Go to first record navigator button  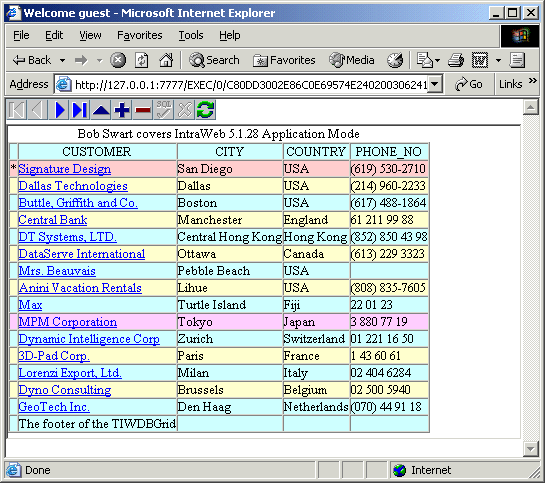(16, 110)
